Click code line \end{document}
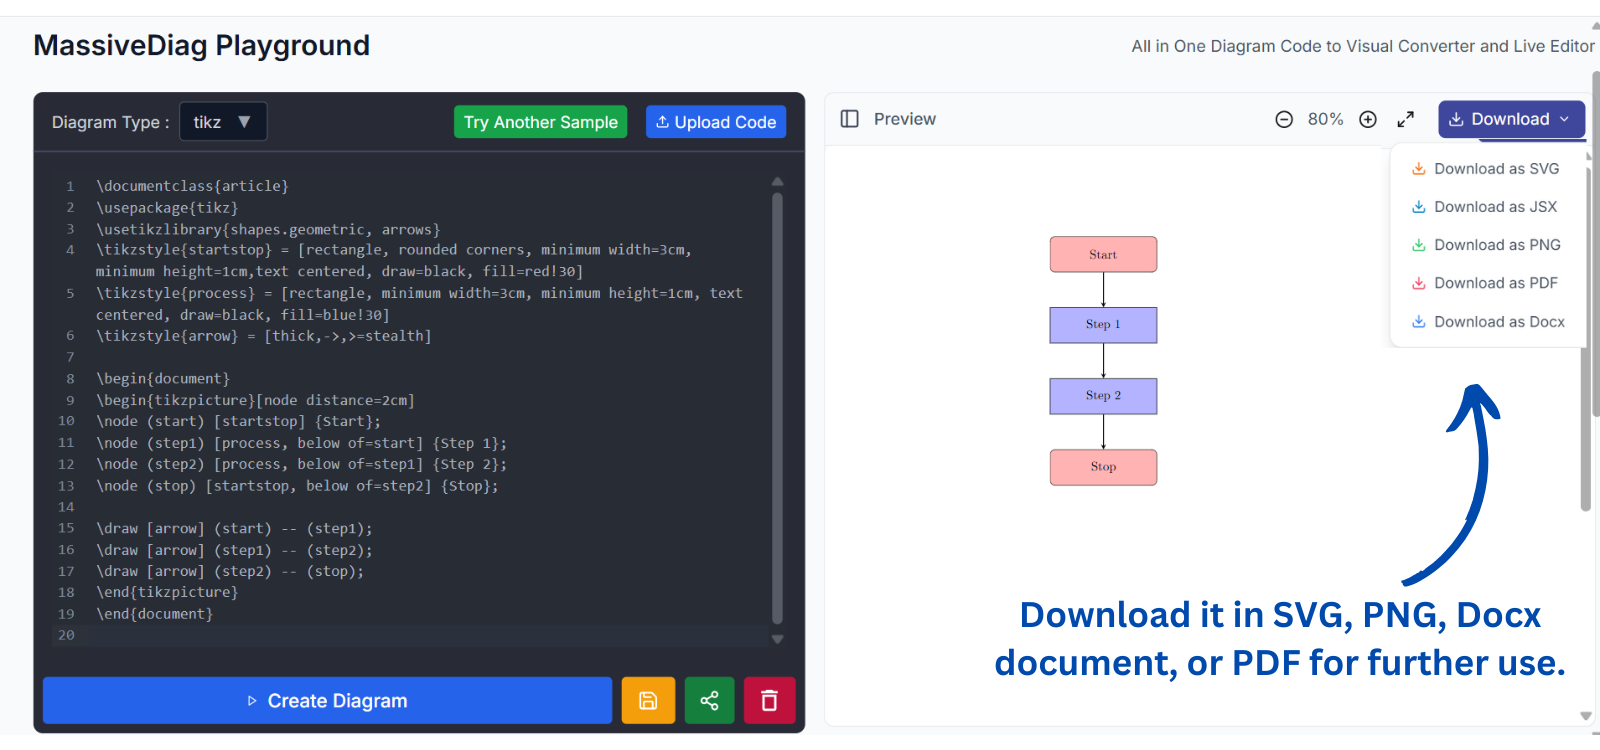1600x750 pixels. pos(154,614)
